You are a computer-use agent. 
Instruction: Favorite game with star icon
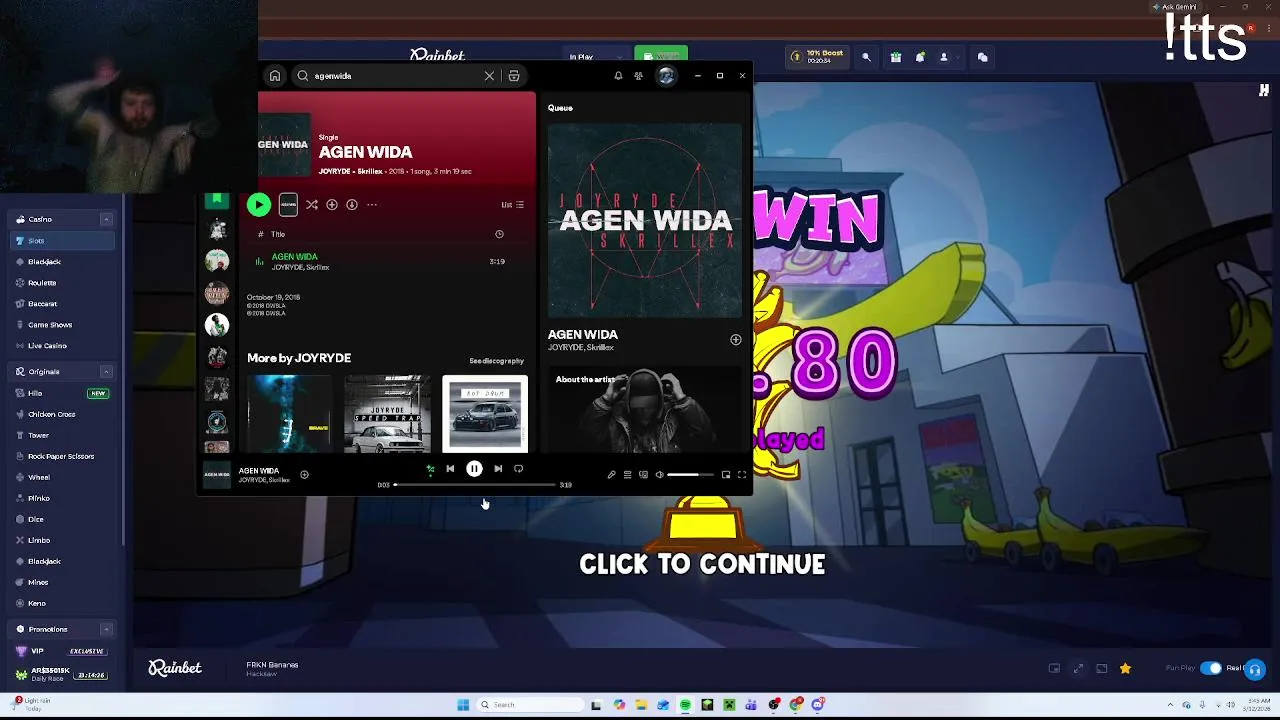pyautogui.click(x=1125, y=669)
